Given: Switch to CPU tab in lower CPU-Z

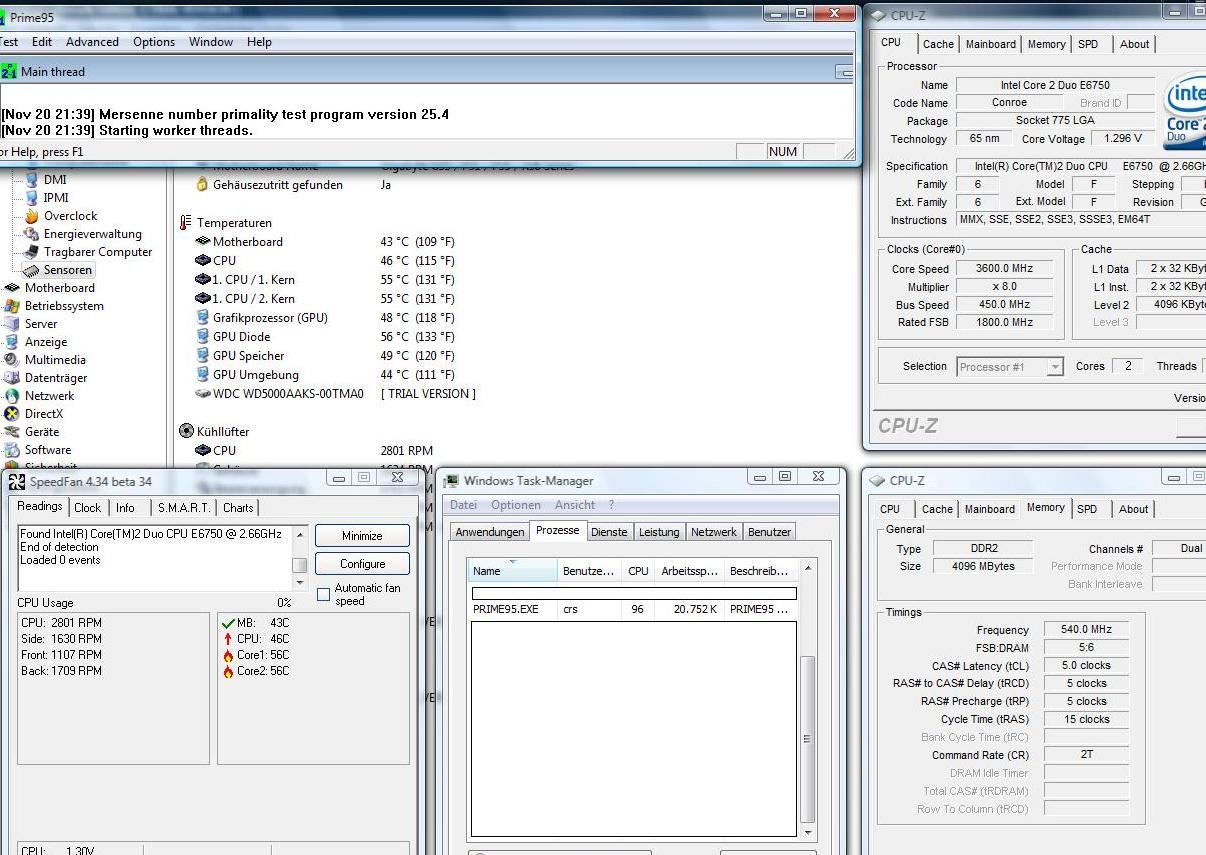Looking at the screenshot, I should click(890, 509).
